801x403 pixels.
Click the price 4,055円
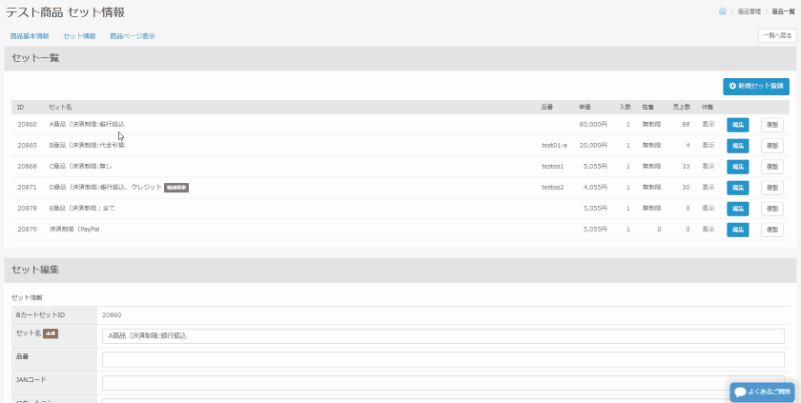pyautogui.click(x=595, y=187)
